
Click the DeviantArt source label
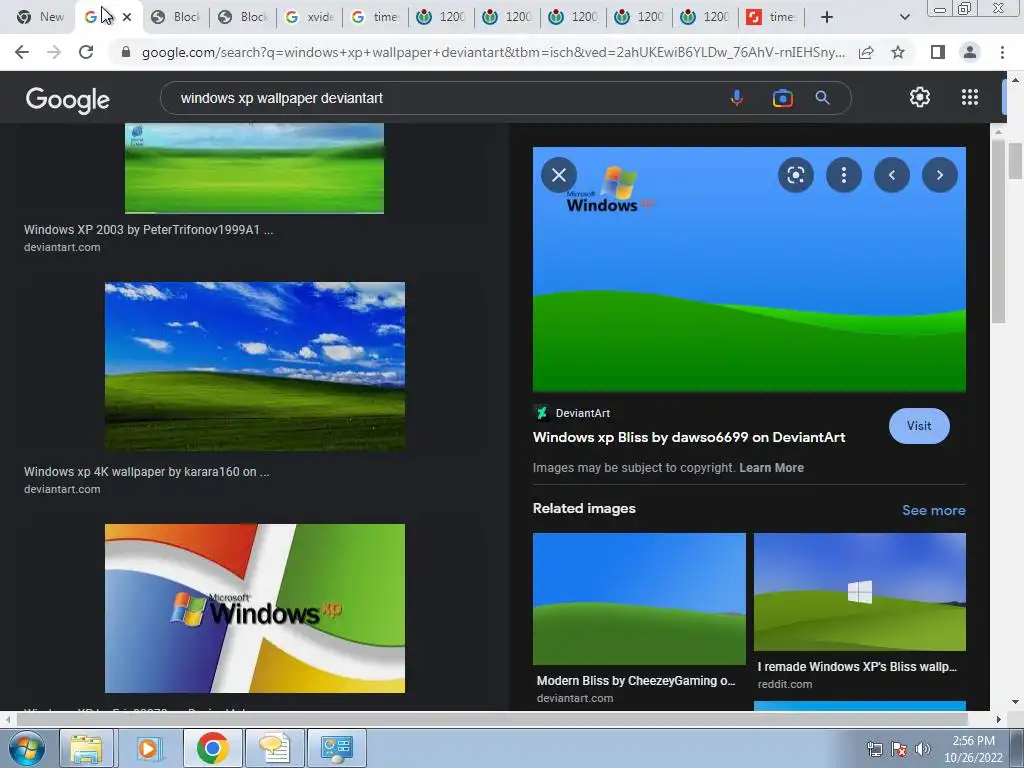(583, 413)
